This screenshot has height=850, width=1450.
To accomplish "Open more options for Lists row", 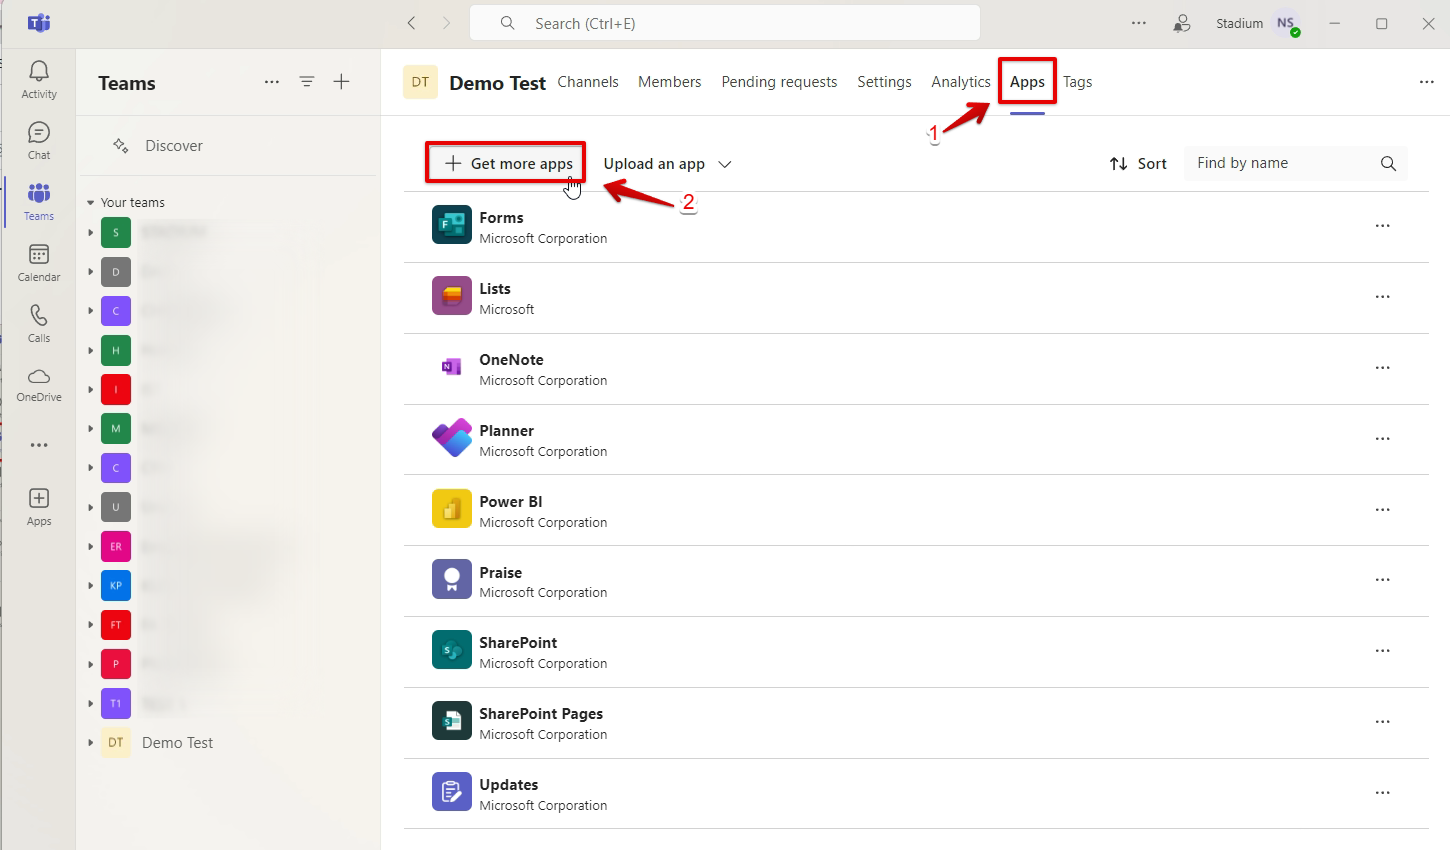I will point(1382,297).
